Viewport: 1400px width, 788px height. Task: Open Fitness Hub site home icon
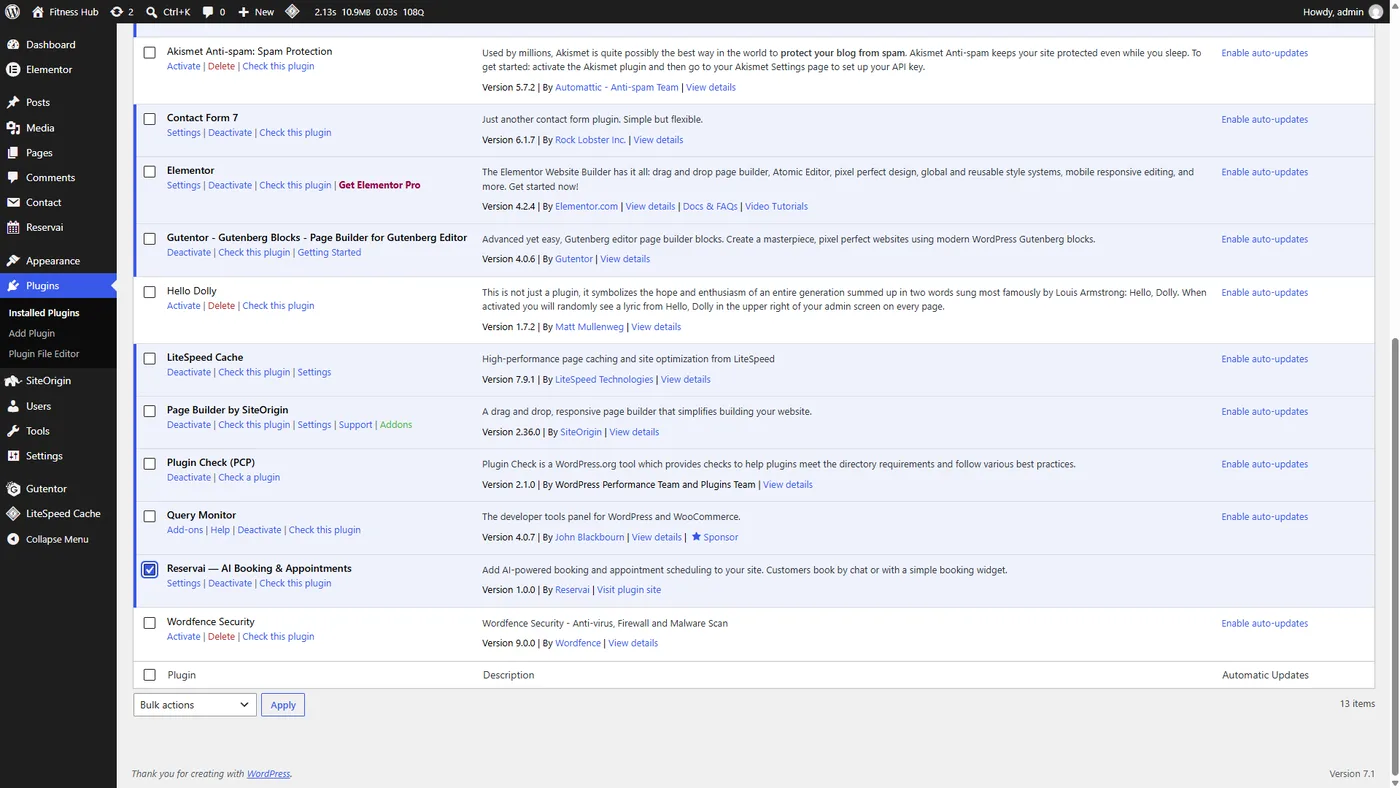38,12
